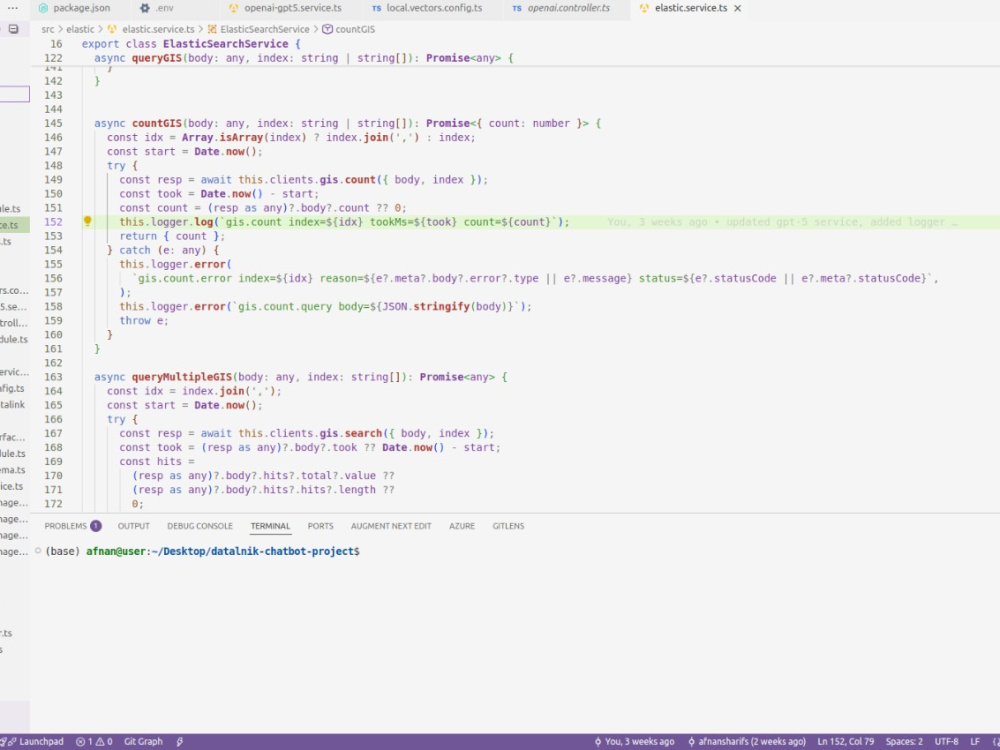The image size is (1000, 750).
Task: Click the elastic.service.ts tab file icon
Action: [x=643, y=8]
